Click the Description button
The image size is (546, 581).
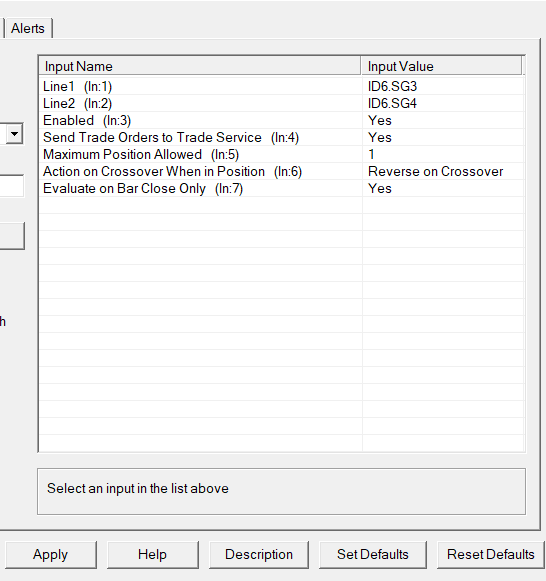[x=259, y=554]
